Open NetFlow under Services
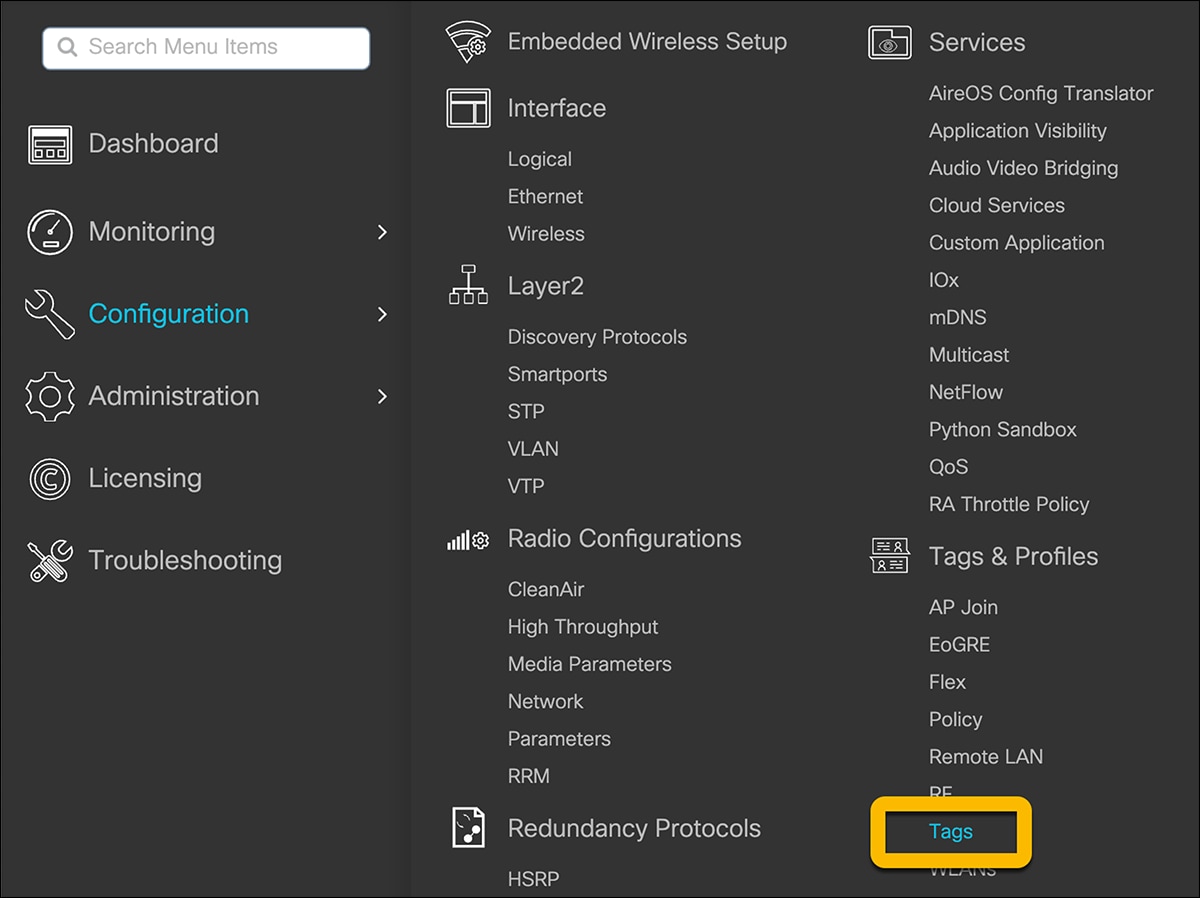This screenshot has height=898, width=1200. (x=966, y=392)
